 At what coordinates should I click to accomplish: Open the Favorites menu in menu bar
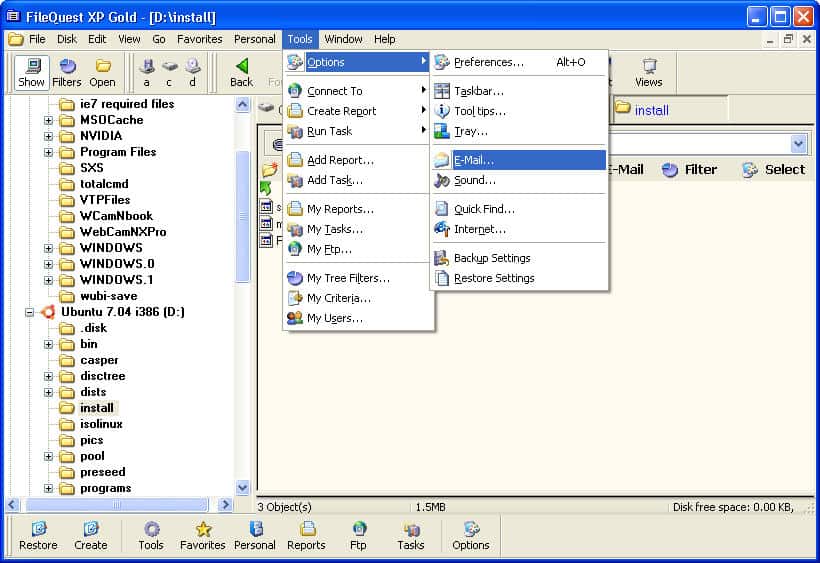tap(200, 39)
